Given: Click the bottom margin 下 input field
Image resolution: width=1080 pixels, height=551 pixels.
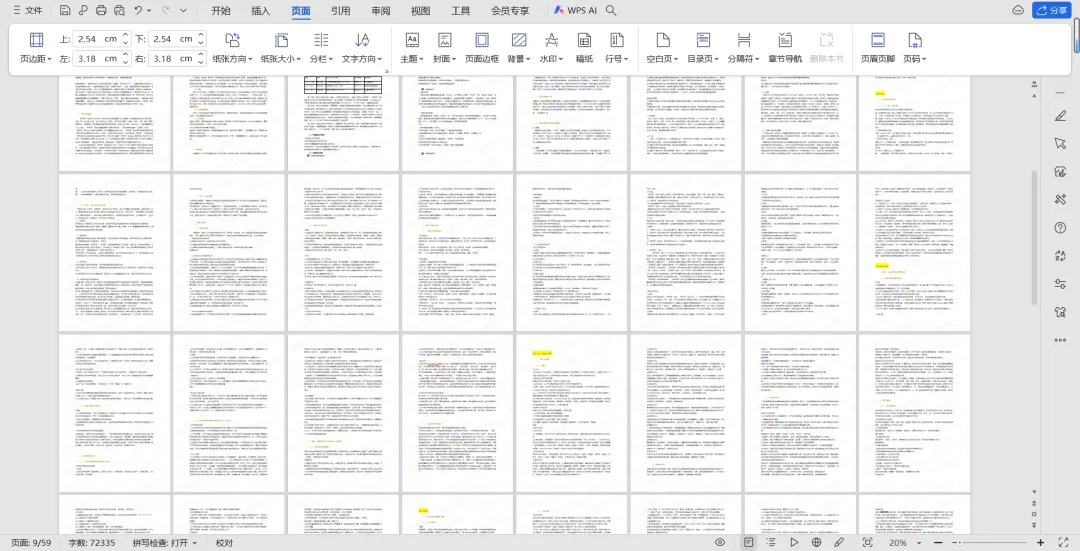Looking at the screenshot, I should pos(172,39).
